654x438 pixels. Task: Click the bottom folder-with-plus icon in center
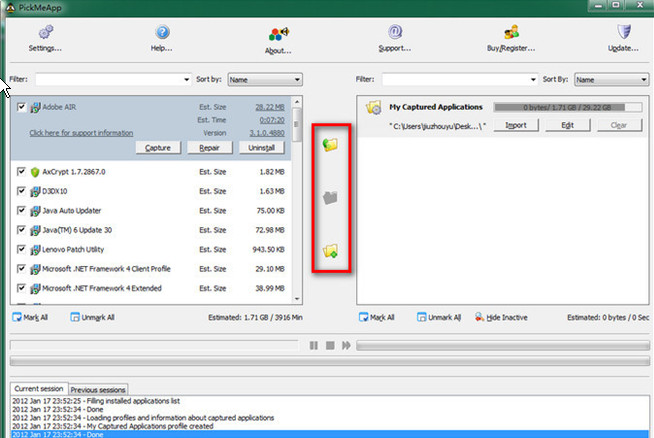pyautogui.click(x=330, y=251)
